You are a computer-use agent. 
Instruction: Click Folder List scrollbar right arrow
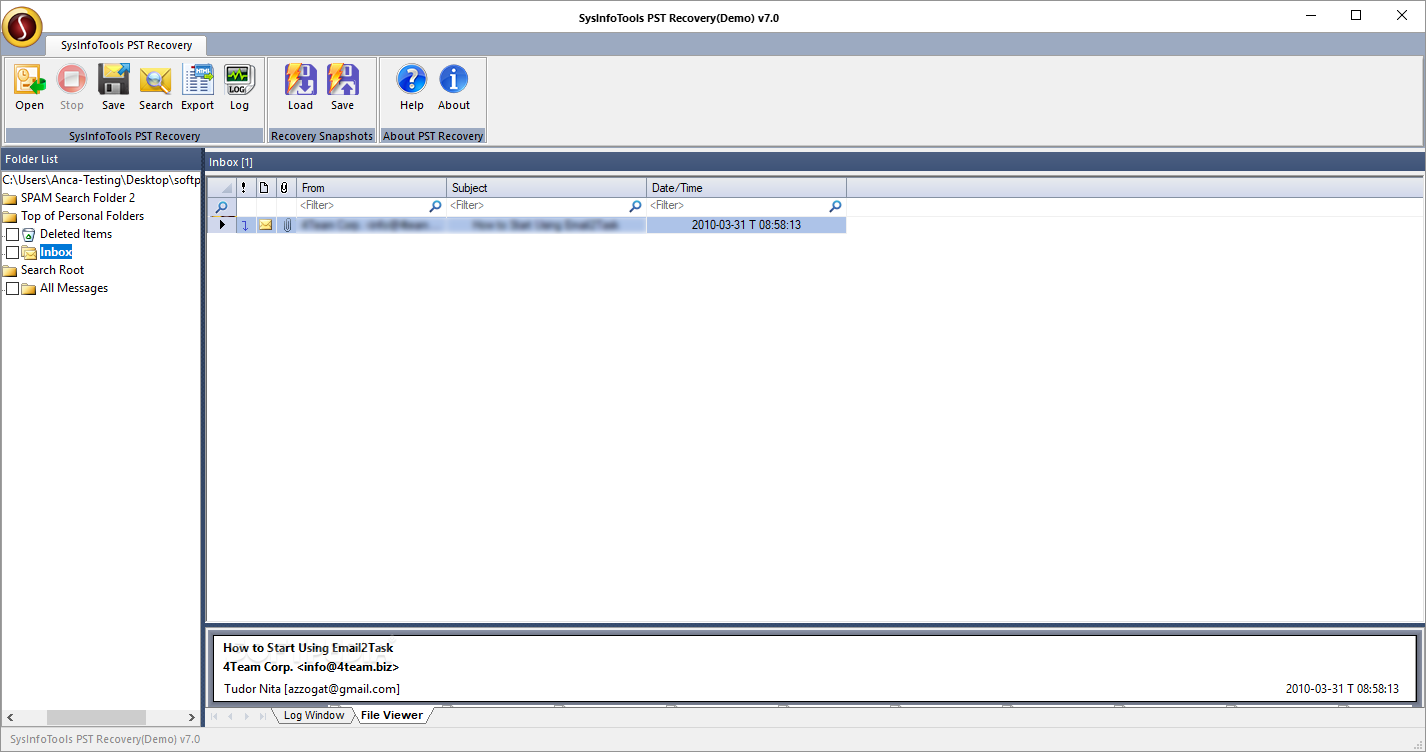coord(192,718)
